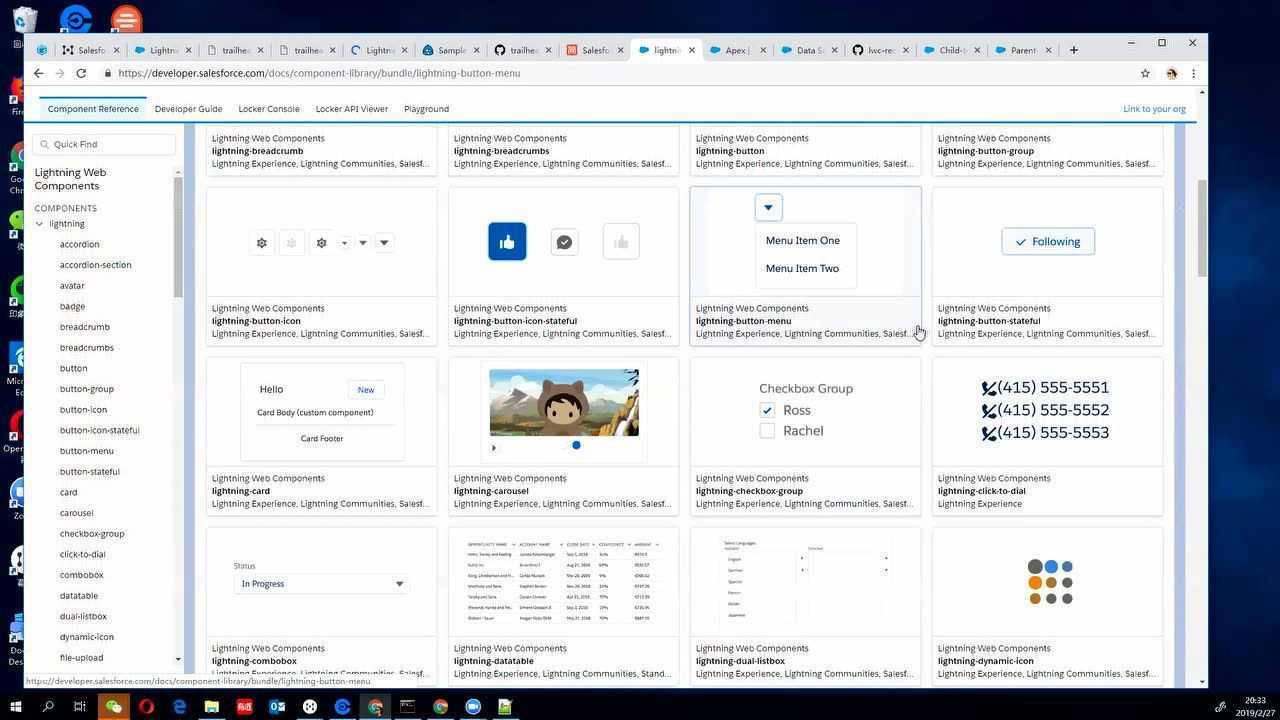
Task: Click inside the Quick Find search field
Action: pyautogui.click(x=105, y=143)
